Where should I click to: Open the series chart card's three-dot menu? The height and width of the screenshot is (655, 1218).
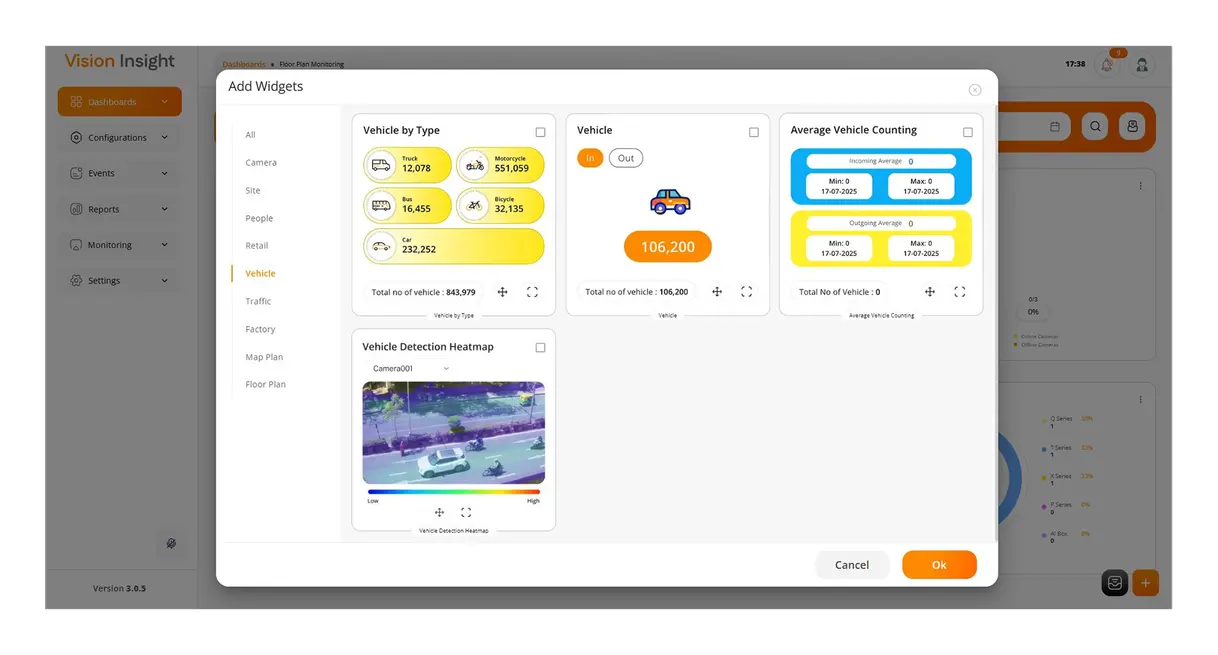pos(1141,400)
